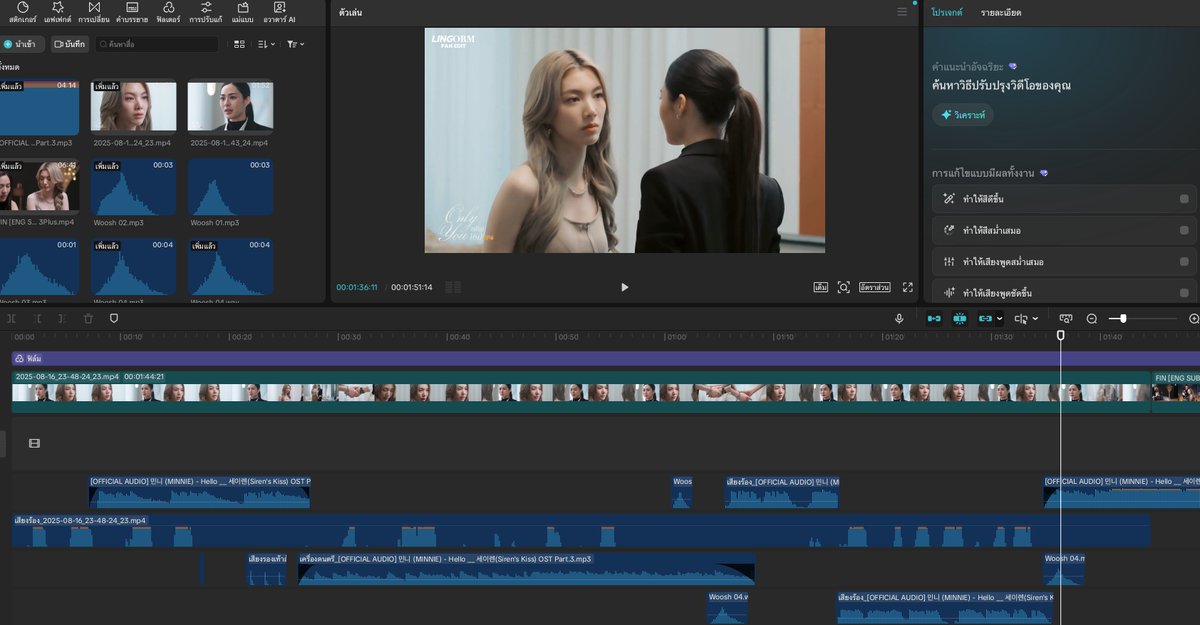Click the timeline cover/preview settings icon
This screenshot has height=625, width=1200.
coord(1065,318)
